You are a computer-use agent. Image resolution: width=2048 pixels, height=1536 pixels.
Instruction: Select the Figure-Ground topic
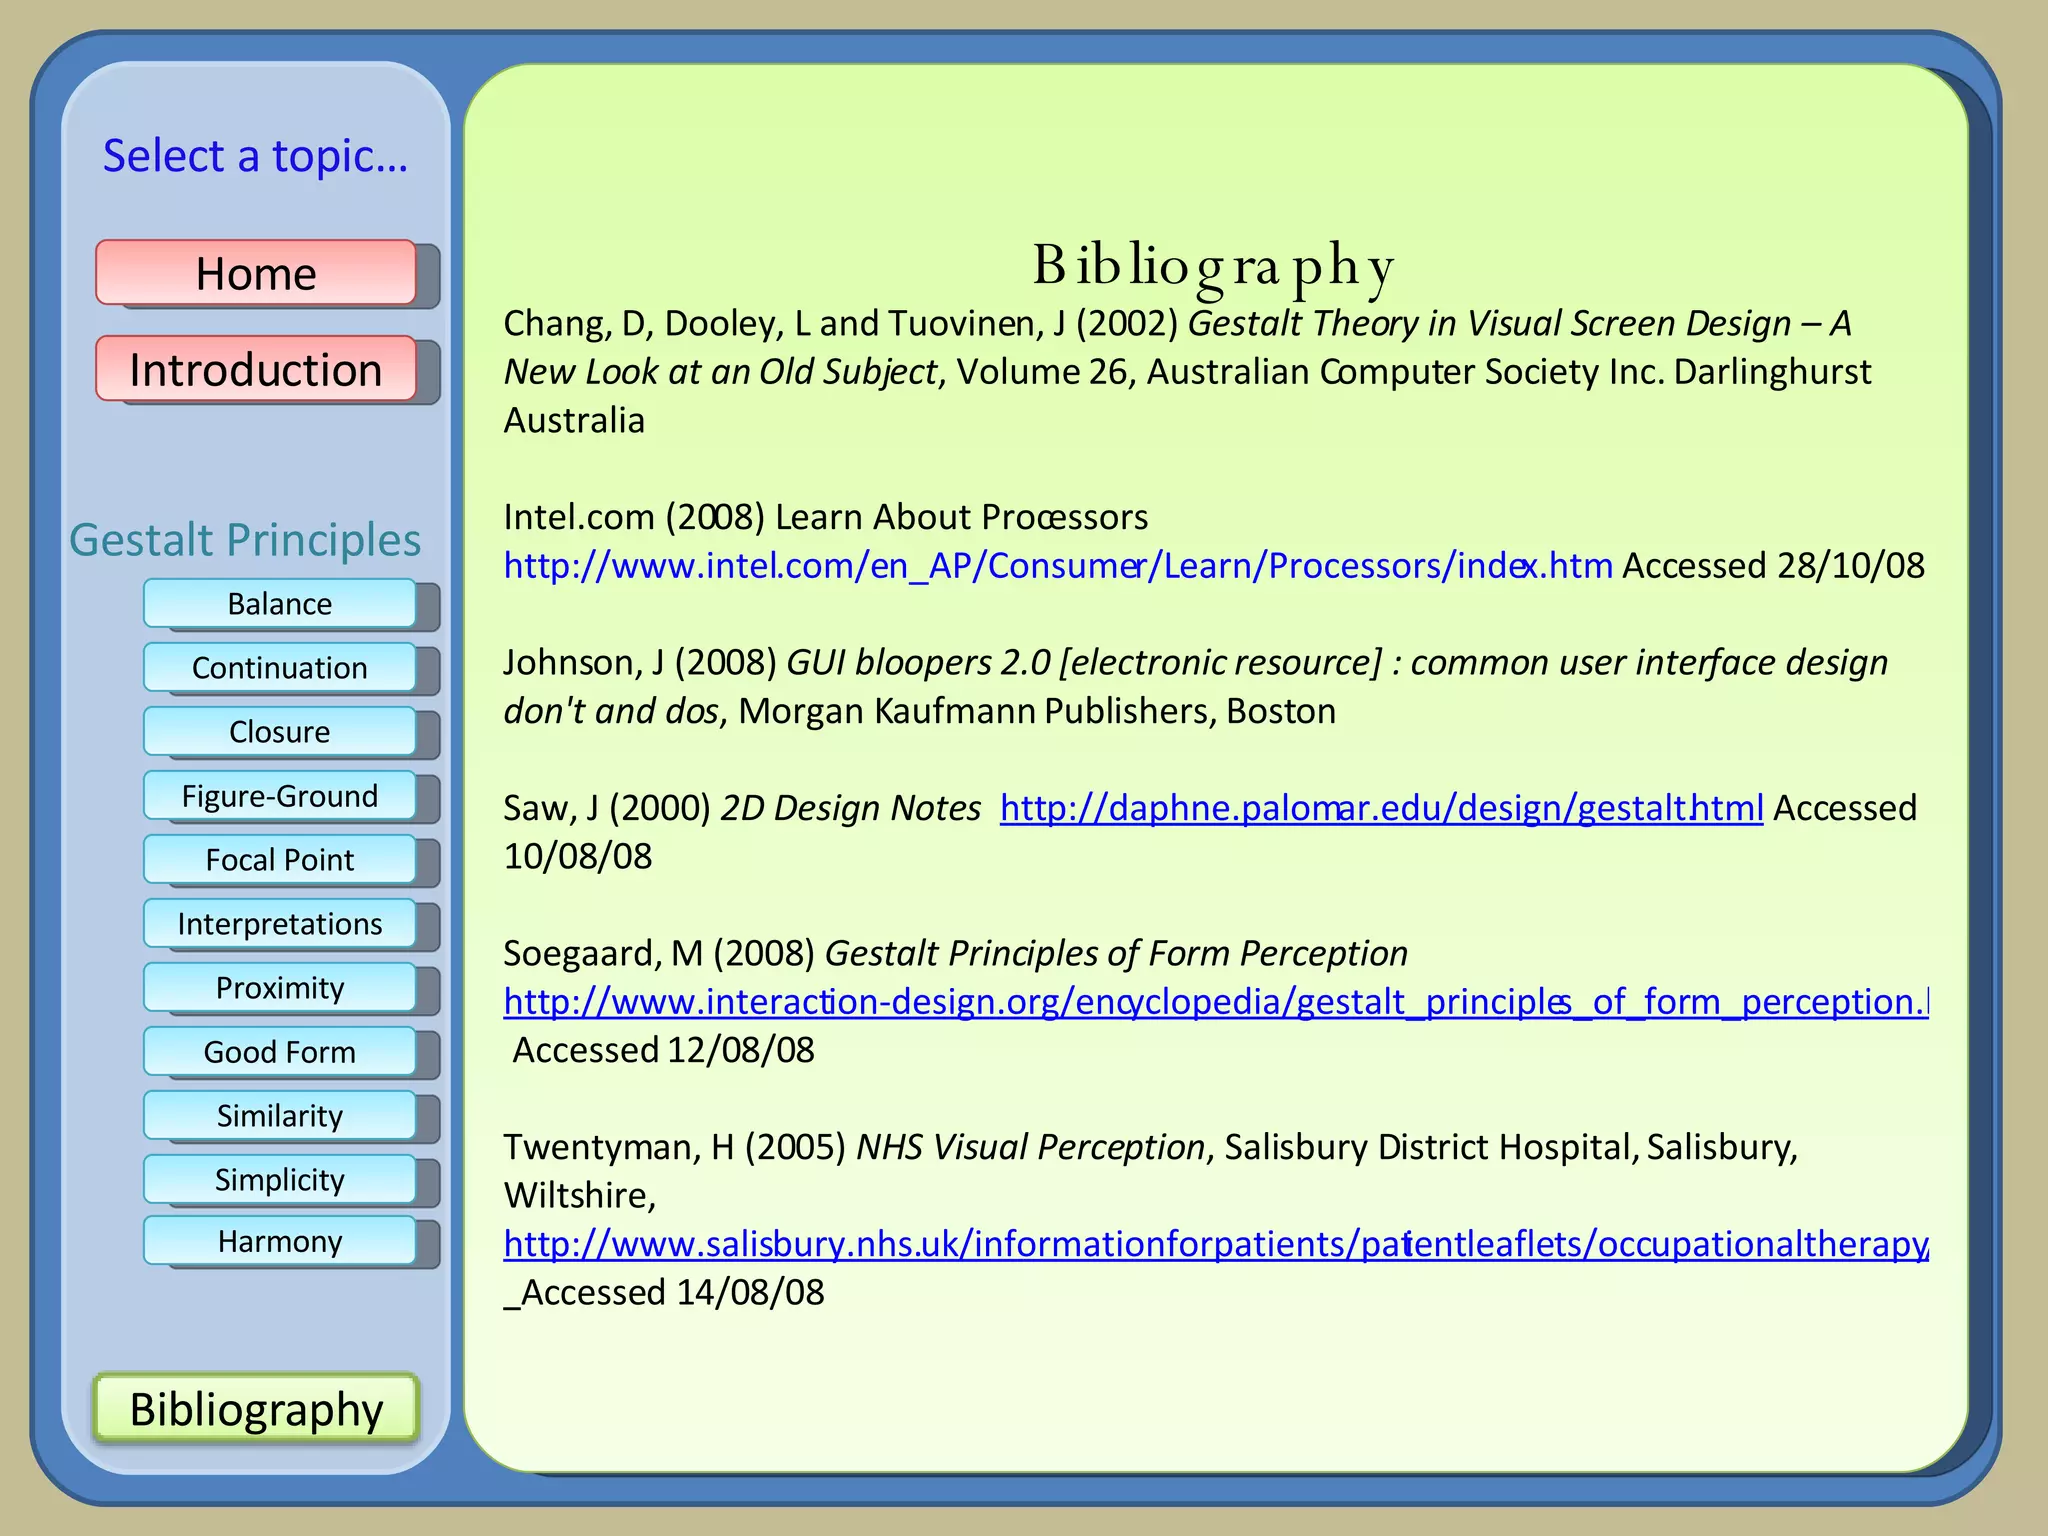tap(280, 795)
